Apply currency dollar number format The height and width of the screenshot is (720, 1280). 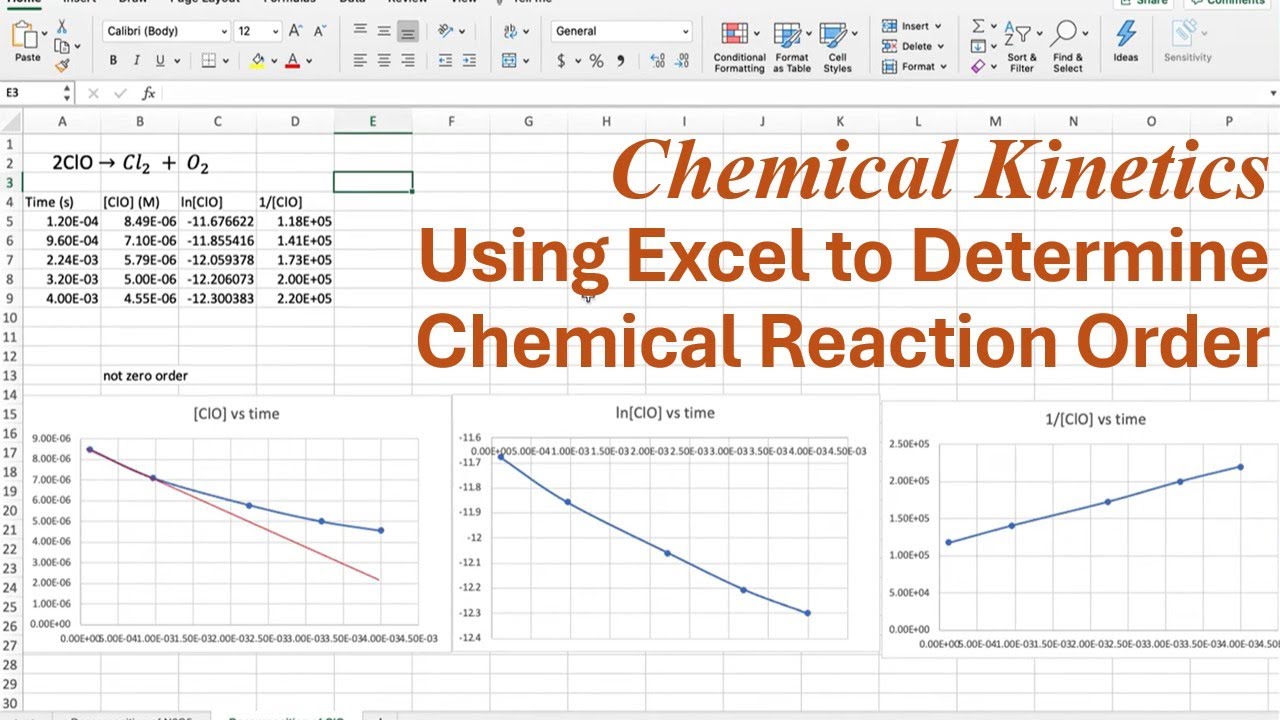point(562,61)
